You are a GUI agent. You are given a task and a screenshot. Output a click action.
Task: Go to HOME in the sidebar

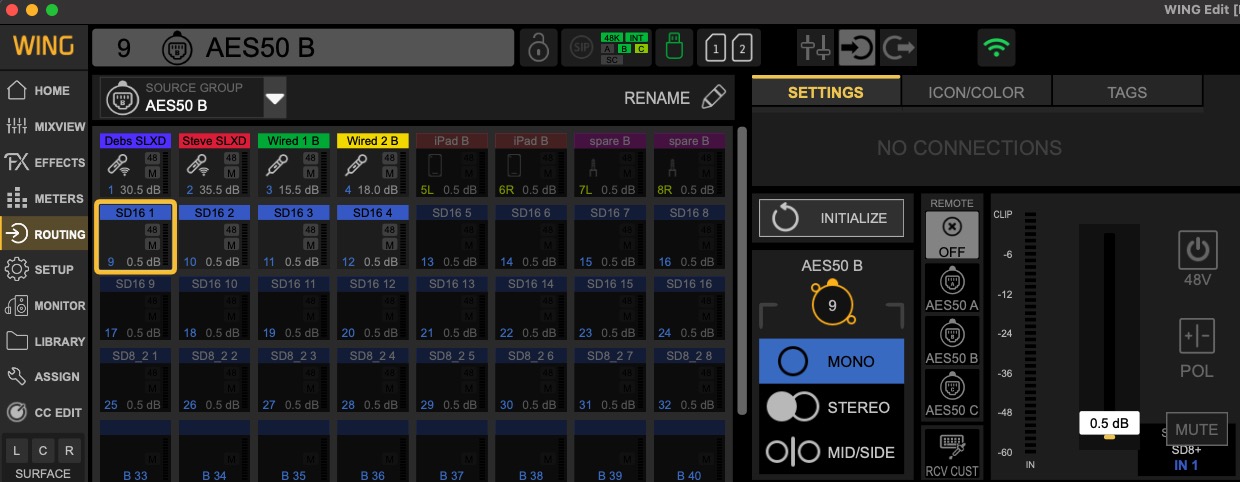44,91
